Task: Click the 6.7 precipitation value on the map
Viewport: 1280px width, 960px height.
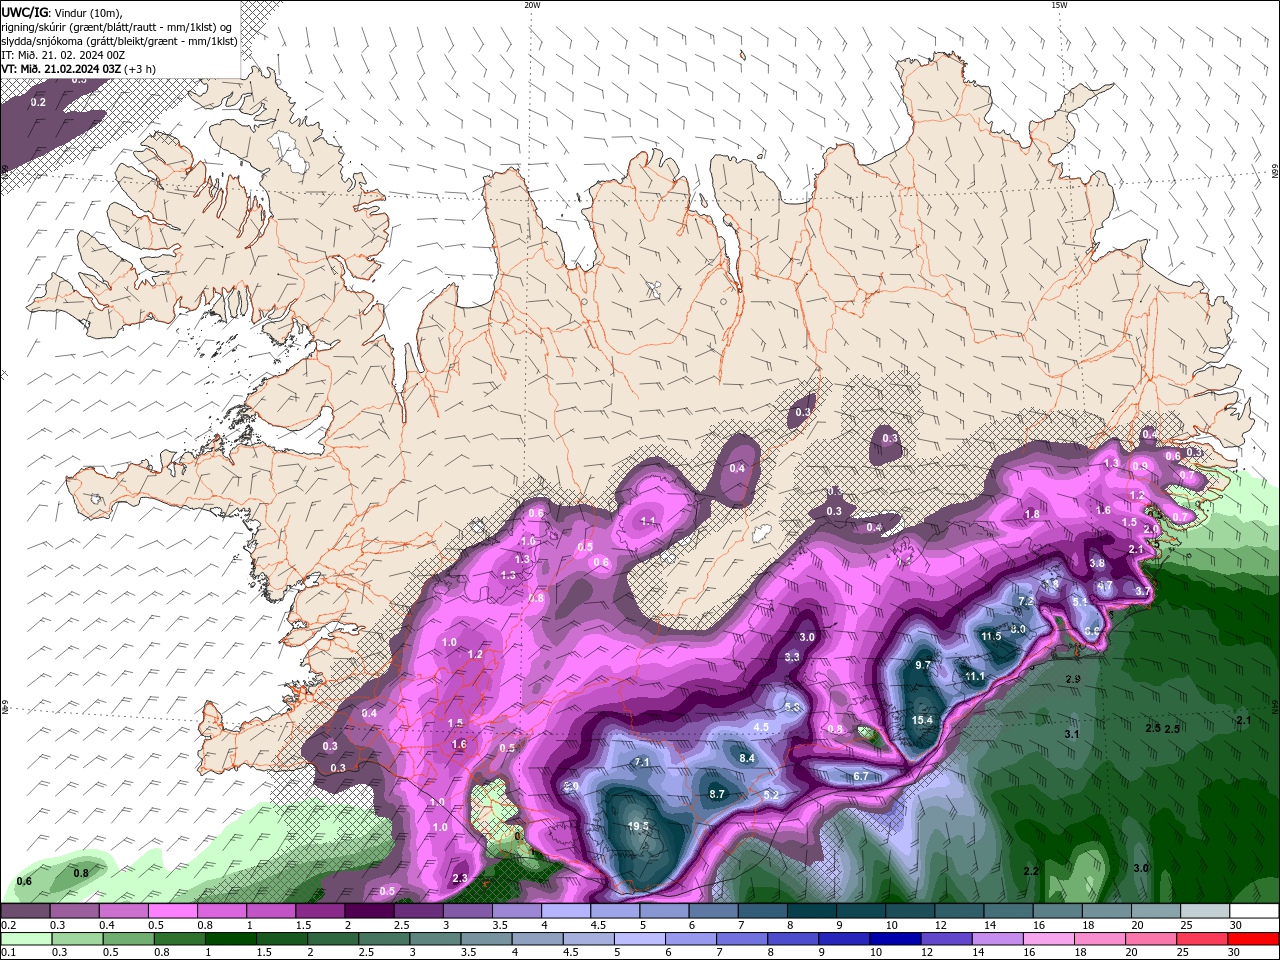Action: click(860, 776)
